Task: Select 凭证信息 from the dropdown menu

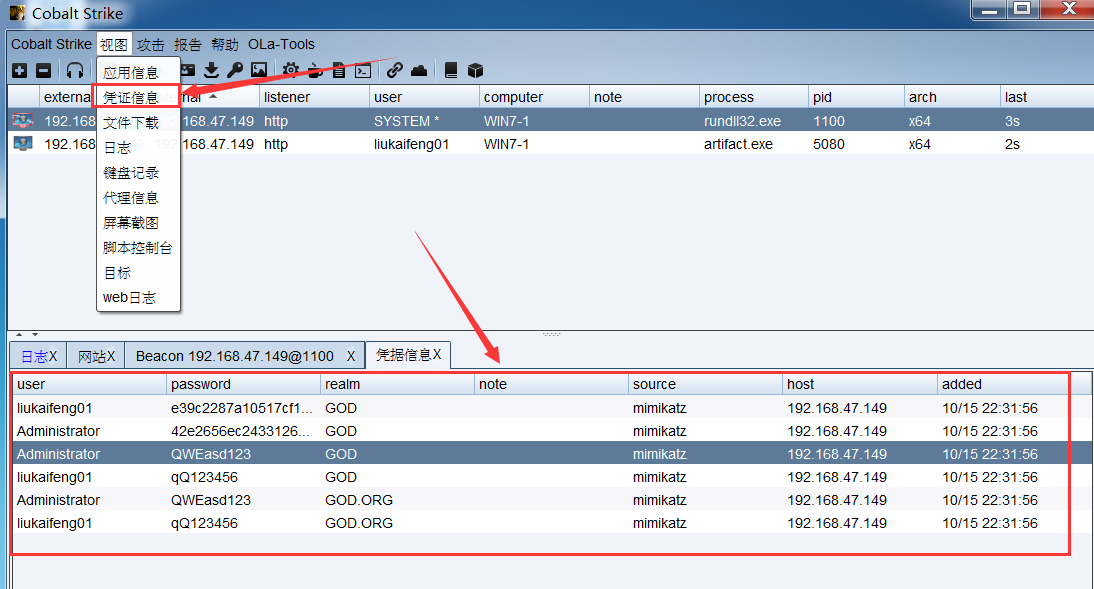Action: point(138,98)
